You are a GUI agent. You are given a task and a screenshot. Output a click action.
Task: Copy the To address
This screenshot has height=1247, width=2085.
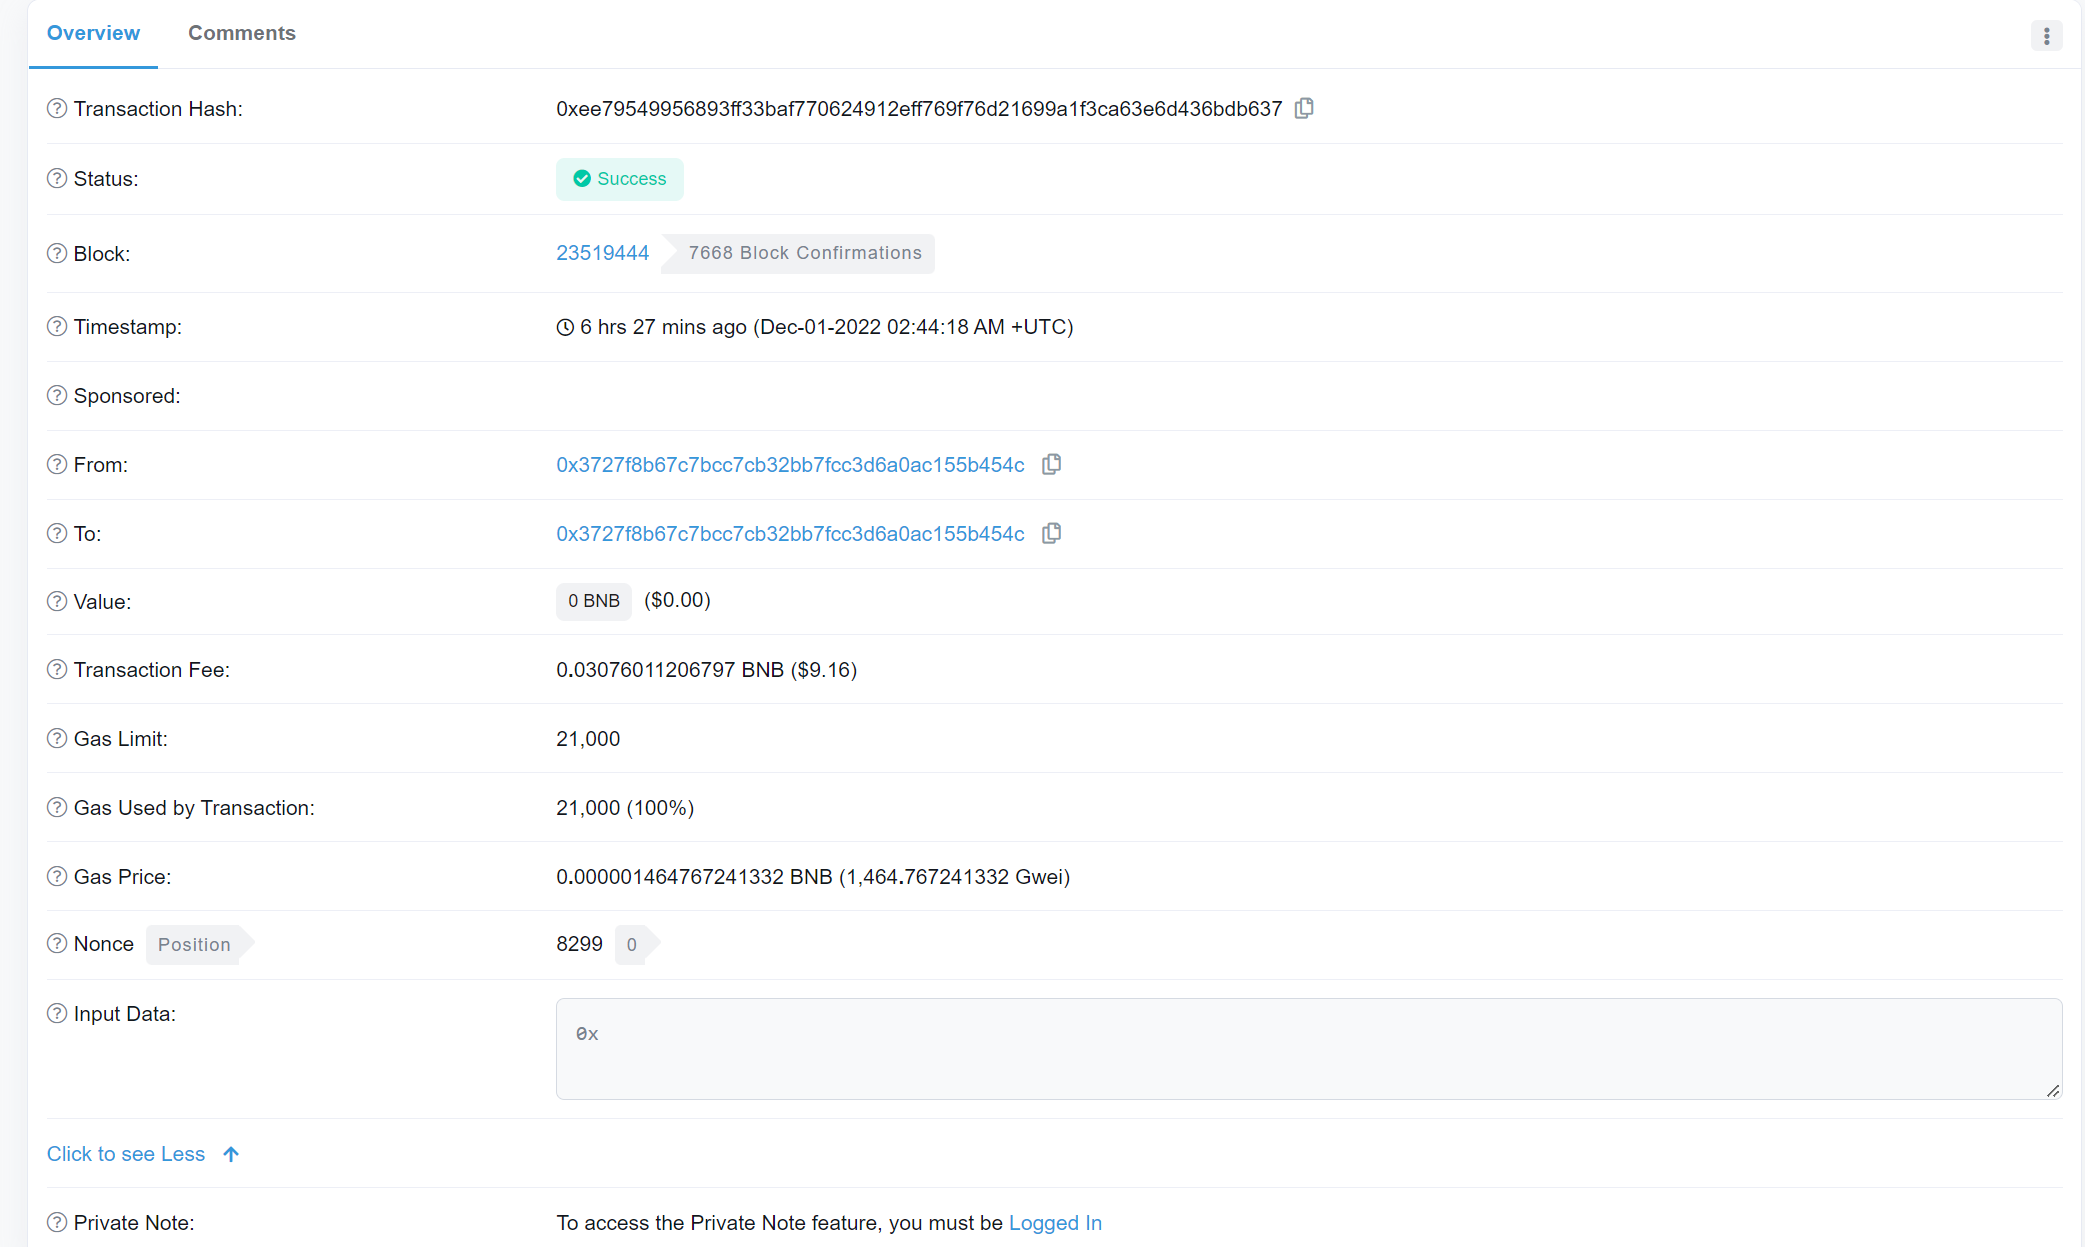1051,533
